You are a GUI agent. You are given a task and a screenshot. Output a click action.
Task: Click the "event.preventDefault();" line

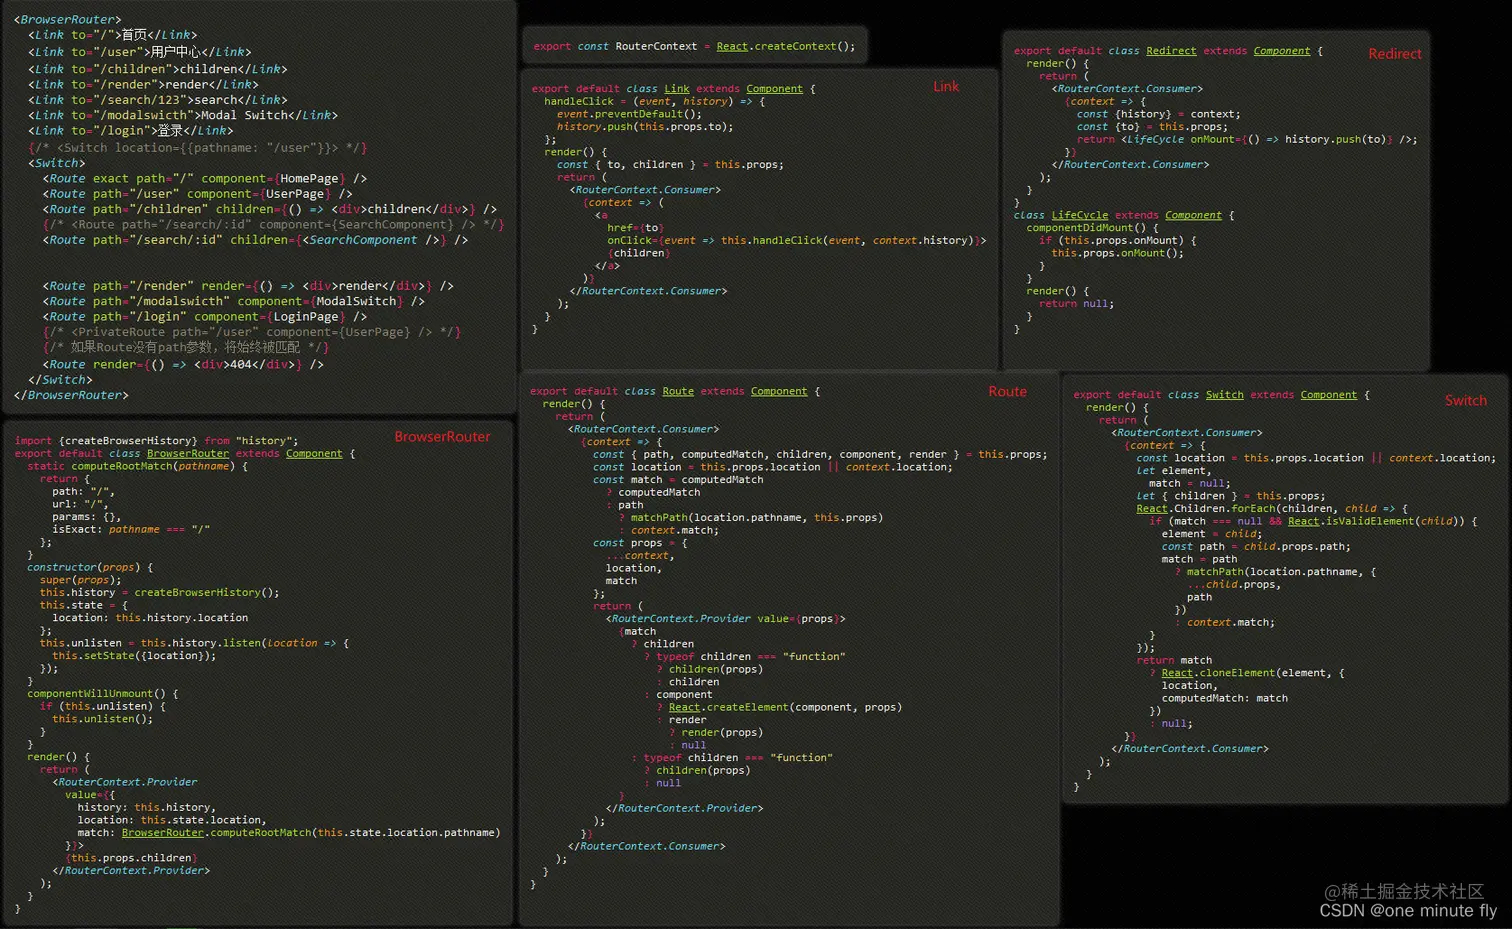(629, 114)
